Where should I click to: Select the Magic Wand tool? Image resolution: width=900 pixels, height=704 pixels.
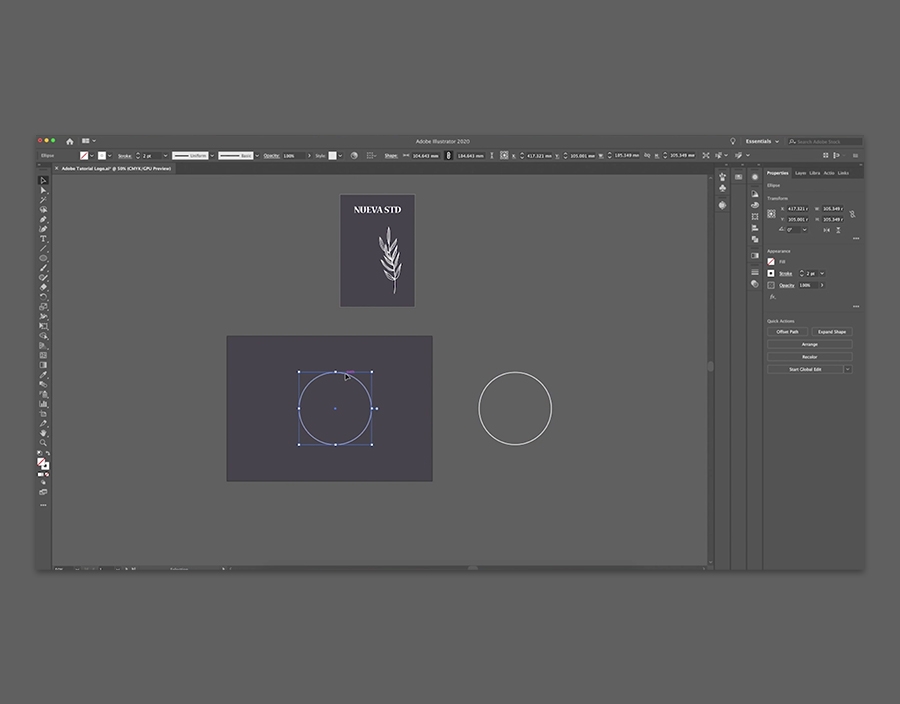43,200
